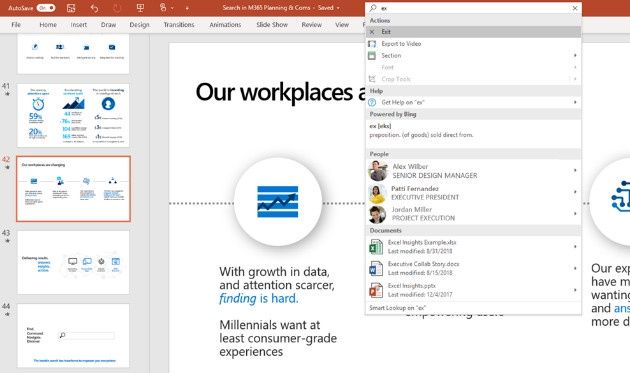Switch to the Insert tab
630x373 pixels.
pos(79,25)
